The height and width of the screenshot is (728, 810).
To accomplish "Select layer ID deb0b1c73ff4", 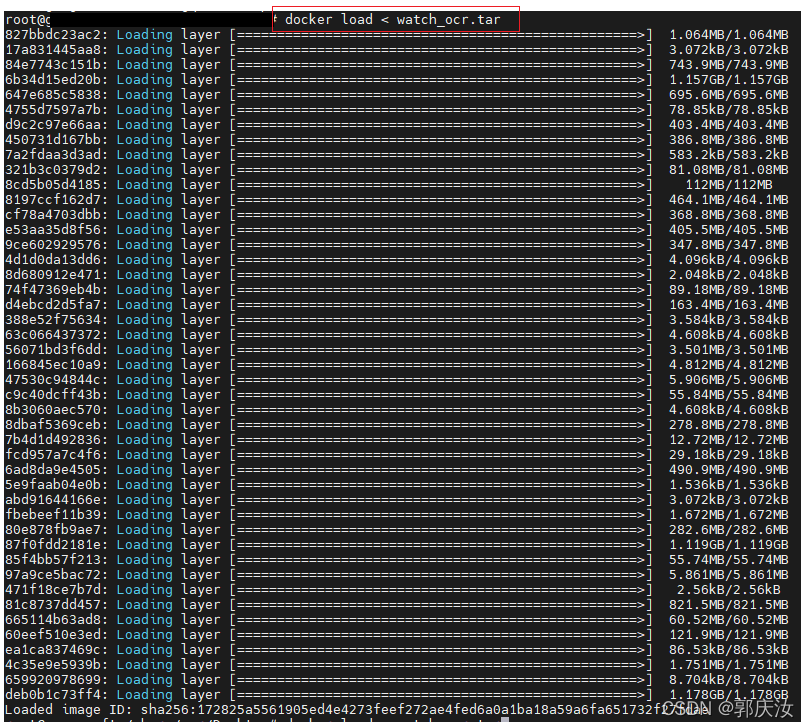I will tap(53, 694).
